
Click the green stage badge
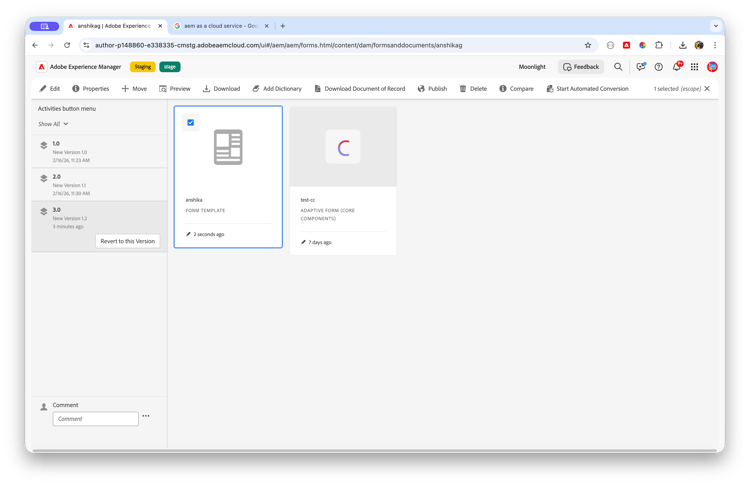pos(170,67)
